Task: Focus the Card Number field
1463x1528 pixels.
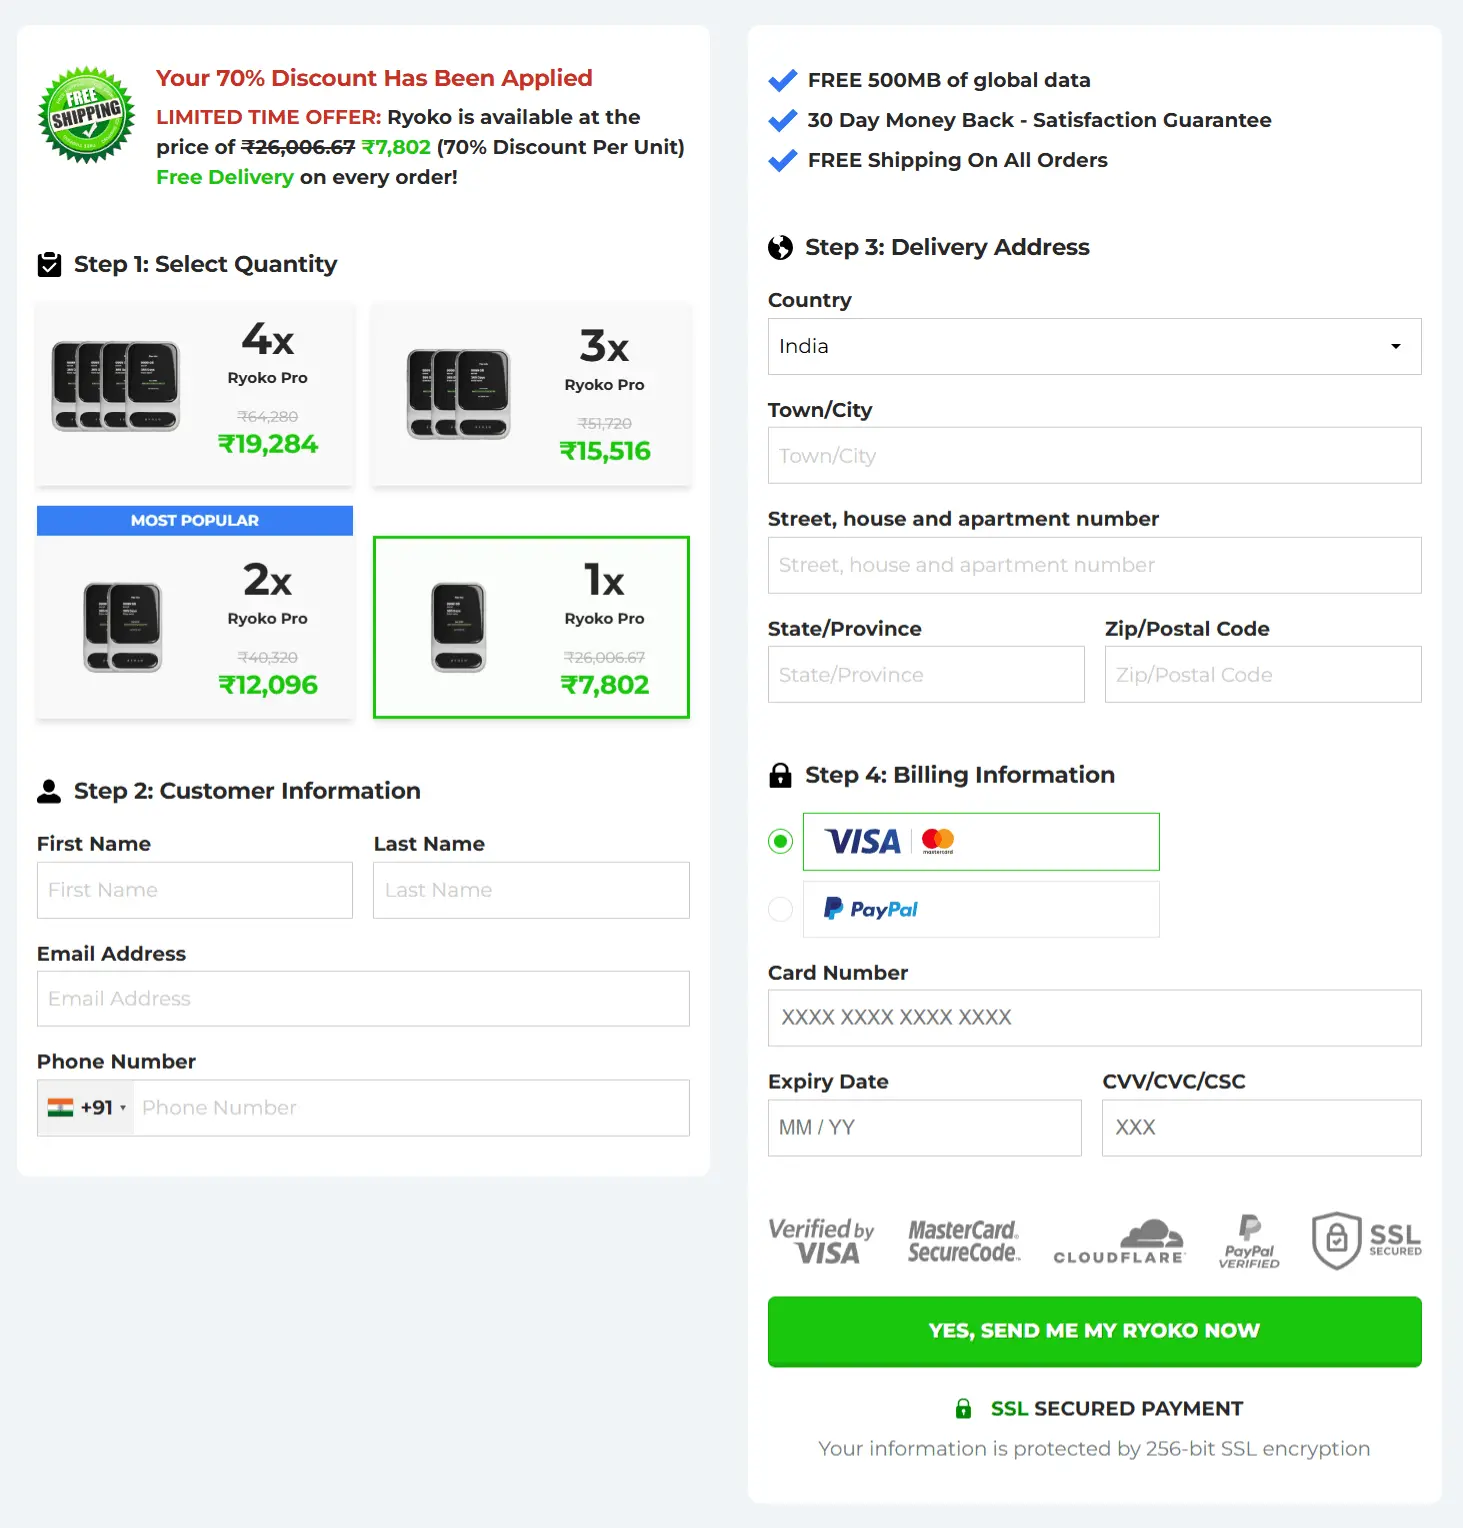Action: [x=1094, y=1018]
